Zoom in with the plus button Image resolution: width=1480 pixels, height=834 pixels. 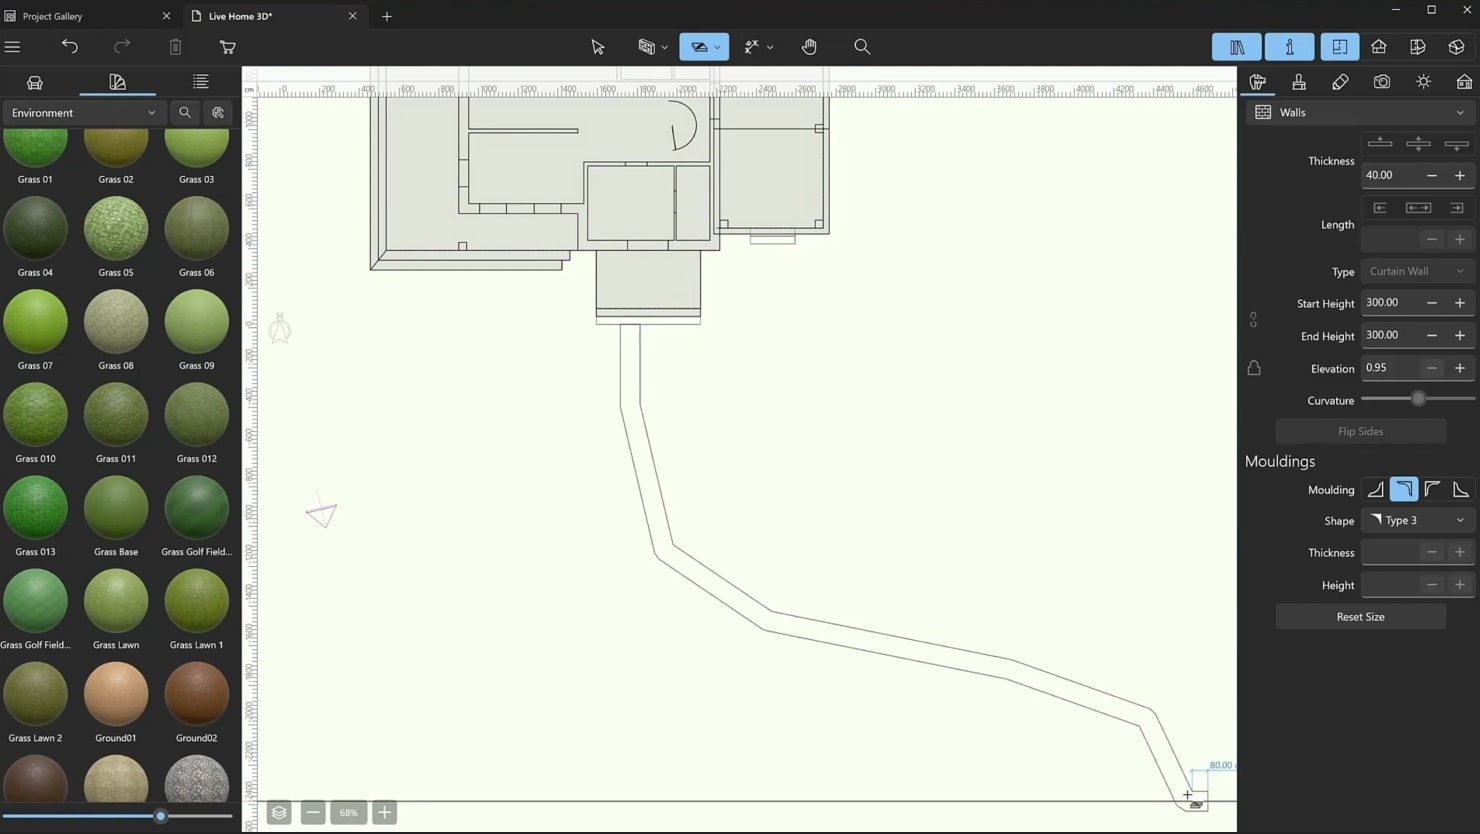tap(384, 813)
